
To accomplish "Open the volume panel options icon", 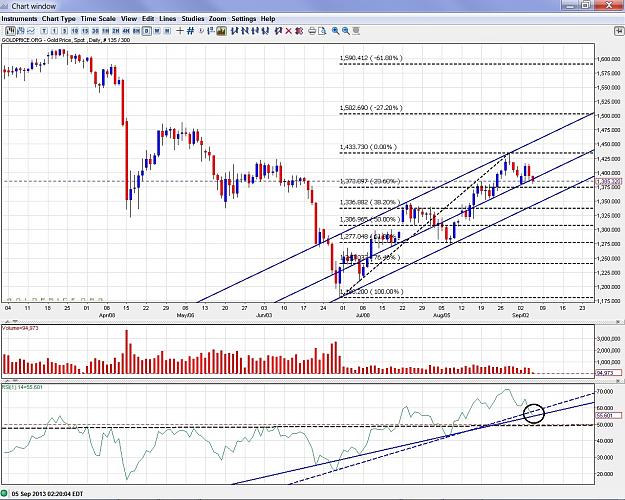I will (619, 320).
